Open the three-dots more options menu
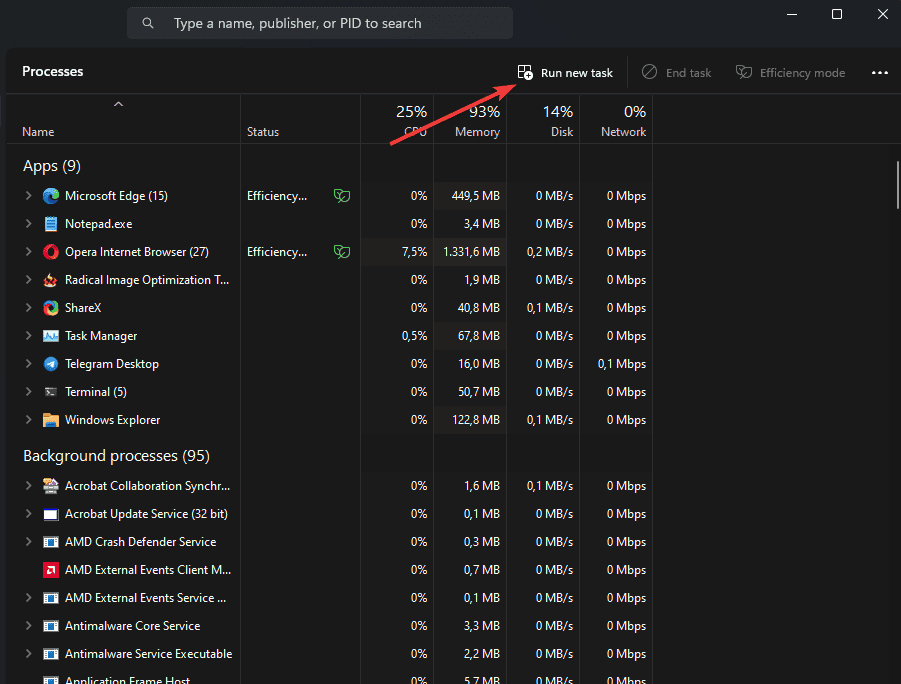The width and height of the screenshot is (901, 684). [880, 72]
